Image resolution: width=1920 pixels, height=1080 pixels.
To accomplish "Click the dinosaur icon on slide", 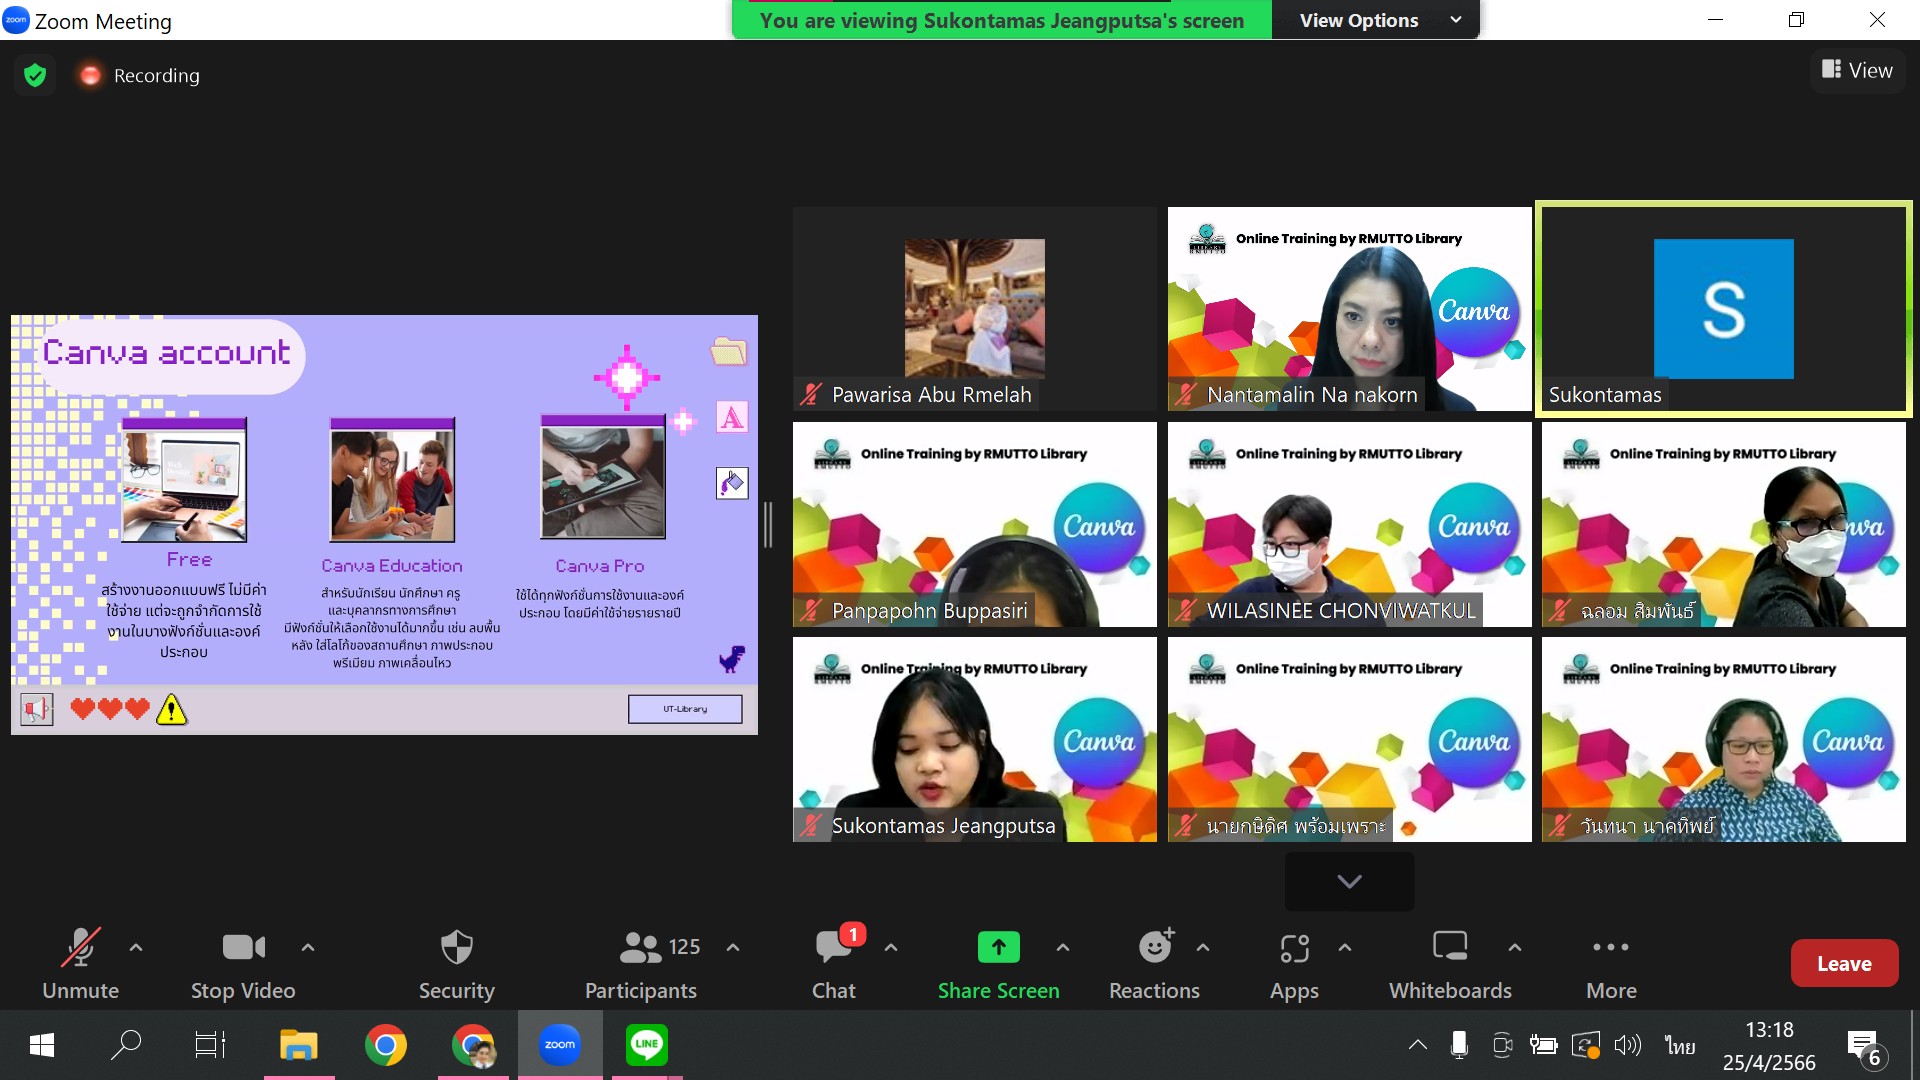I will coord(732,659).
